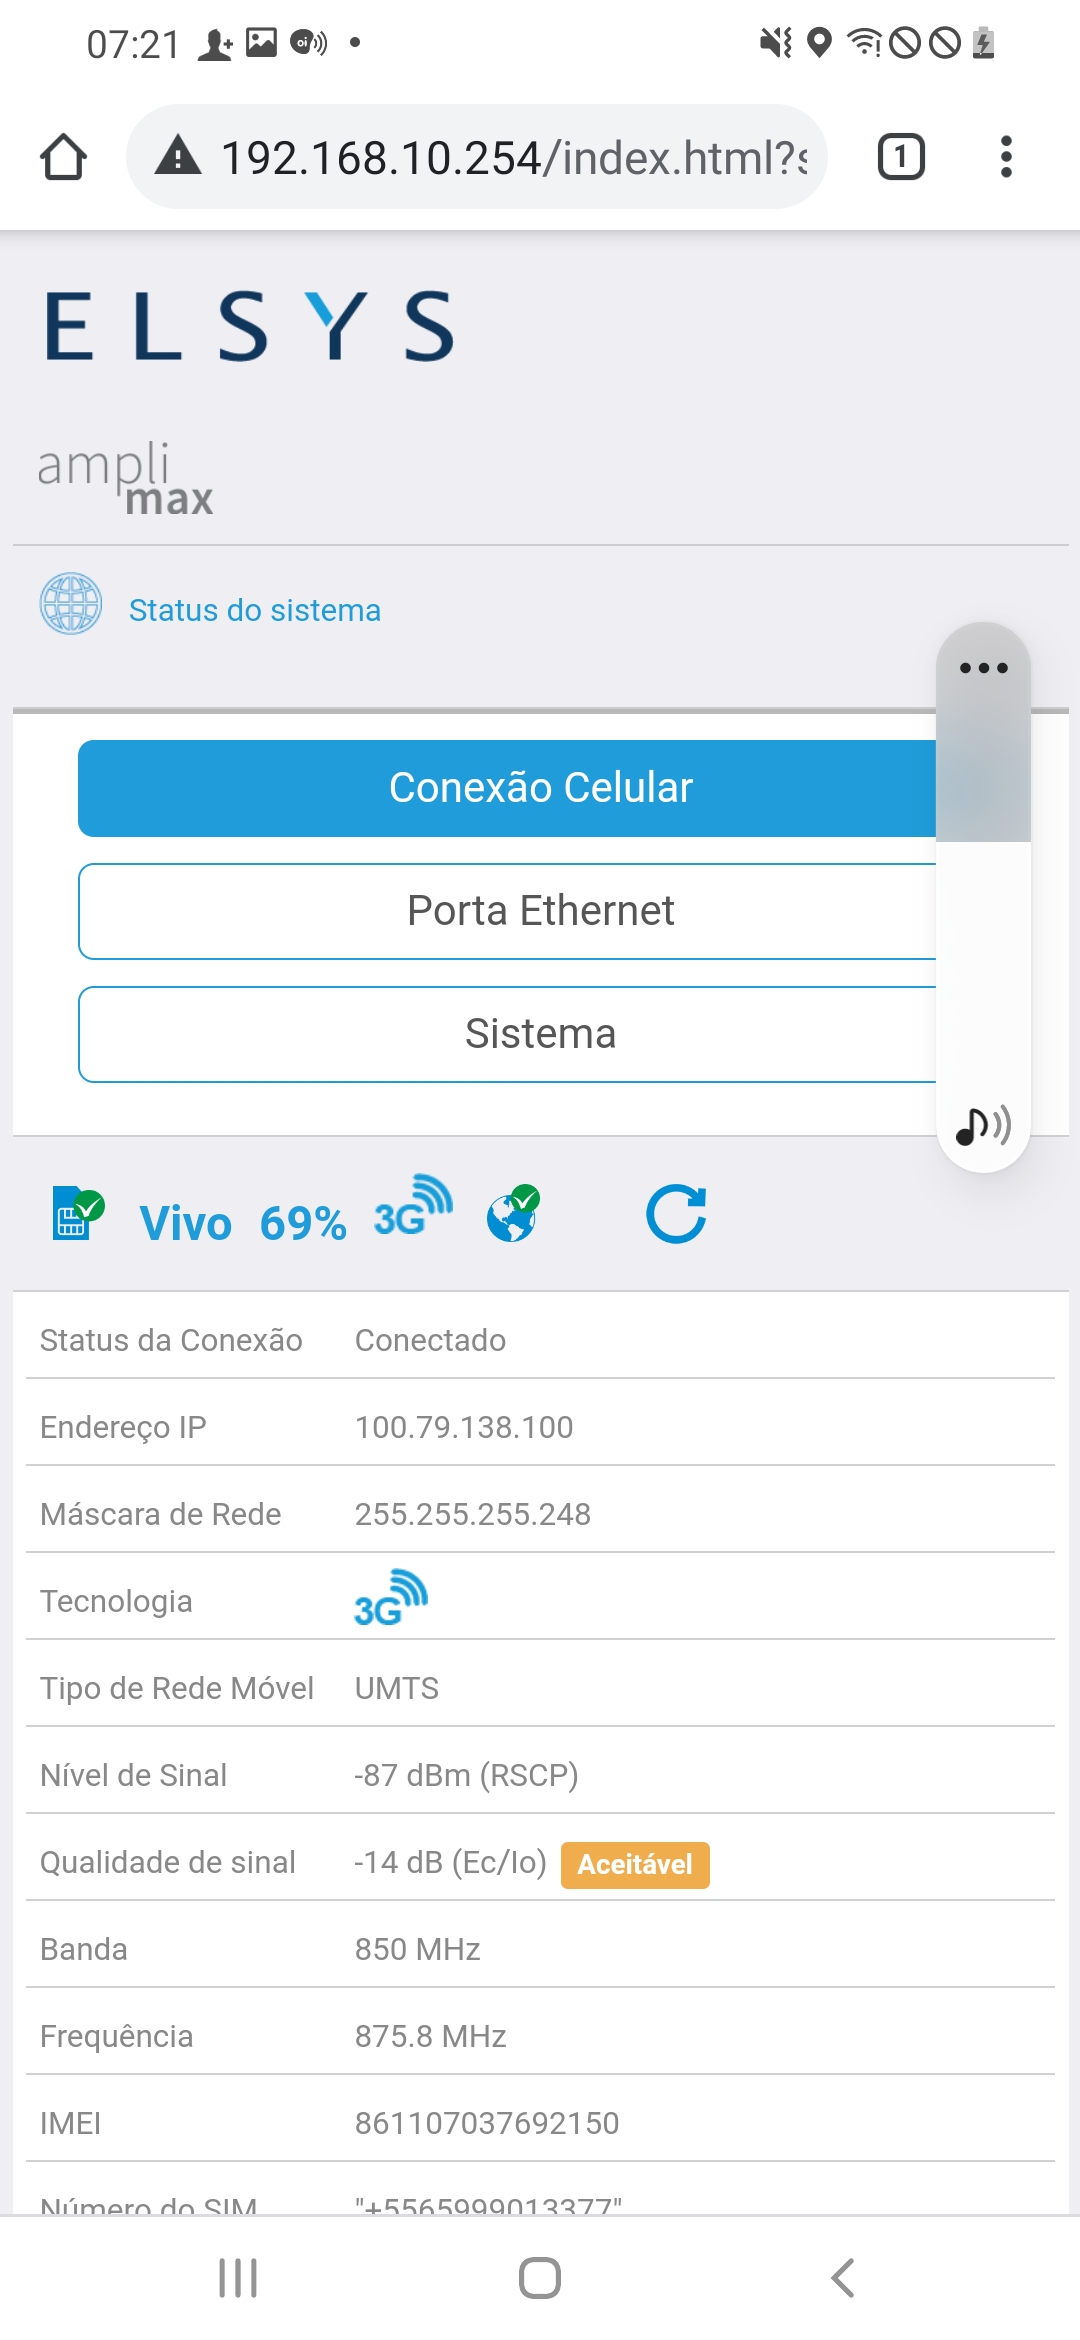Open the tab switcher showing 1 tab

(900, 157)
